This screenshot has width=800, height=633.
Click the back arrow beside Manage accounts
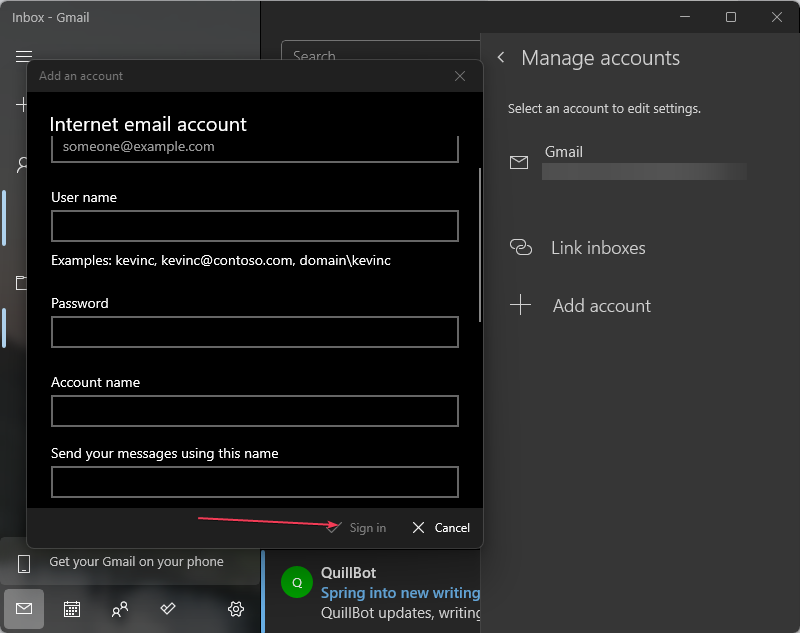[x=501, y=59]
